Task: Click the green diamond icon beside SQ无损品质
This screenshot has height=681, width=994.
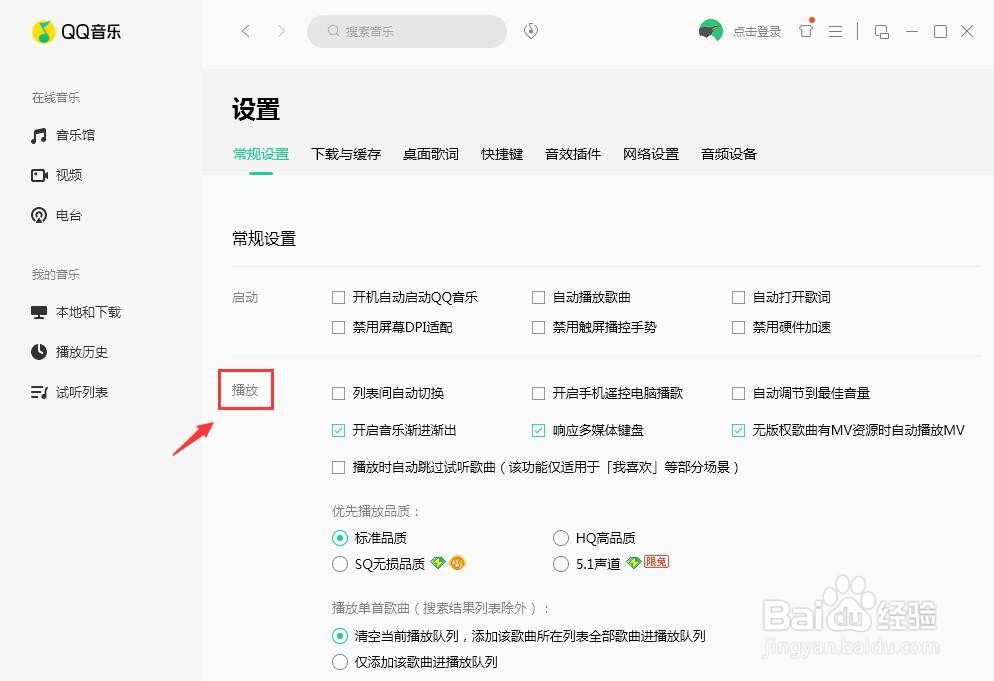Action: tap(437, 562)
